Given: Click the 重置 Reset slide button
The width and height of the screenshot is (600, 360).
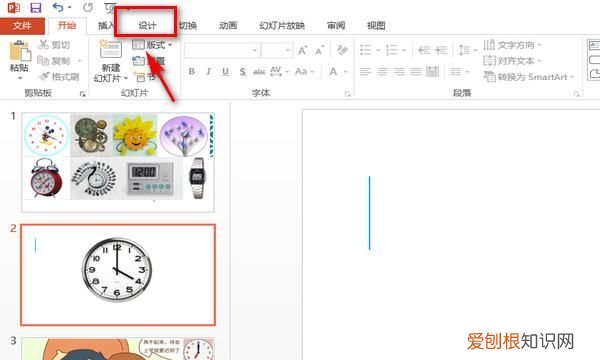Looking at the screenshot, I should click(x=148, y=61).
